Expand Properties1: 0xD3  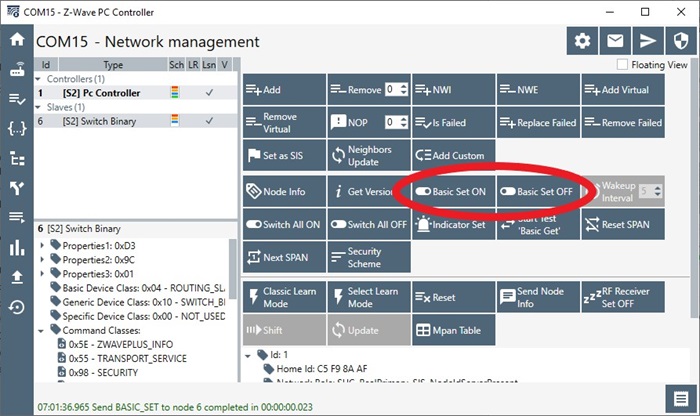(x=42, y=245)
